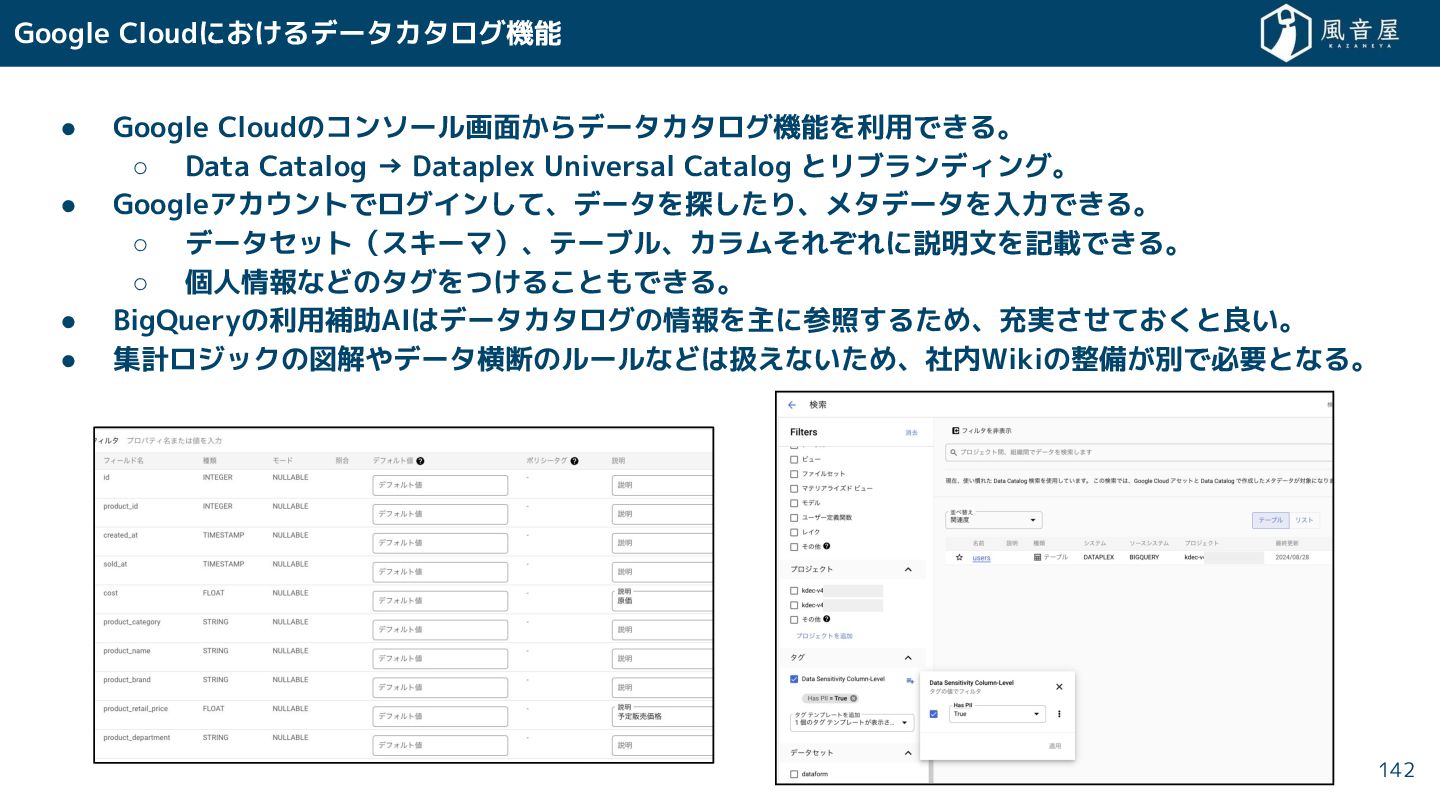The height and width of the screenshot is (810, 1440).
Task: Open the users table link
Action: point(981,558)
